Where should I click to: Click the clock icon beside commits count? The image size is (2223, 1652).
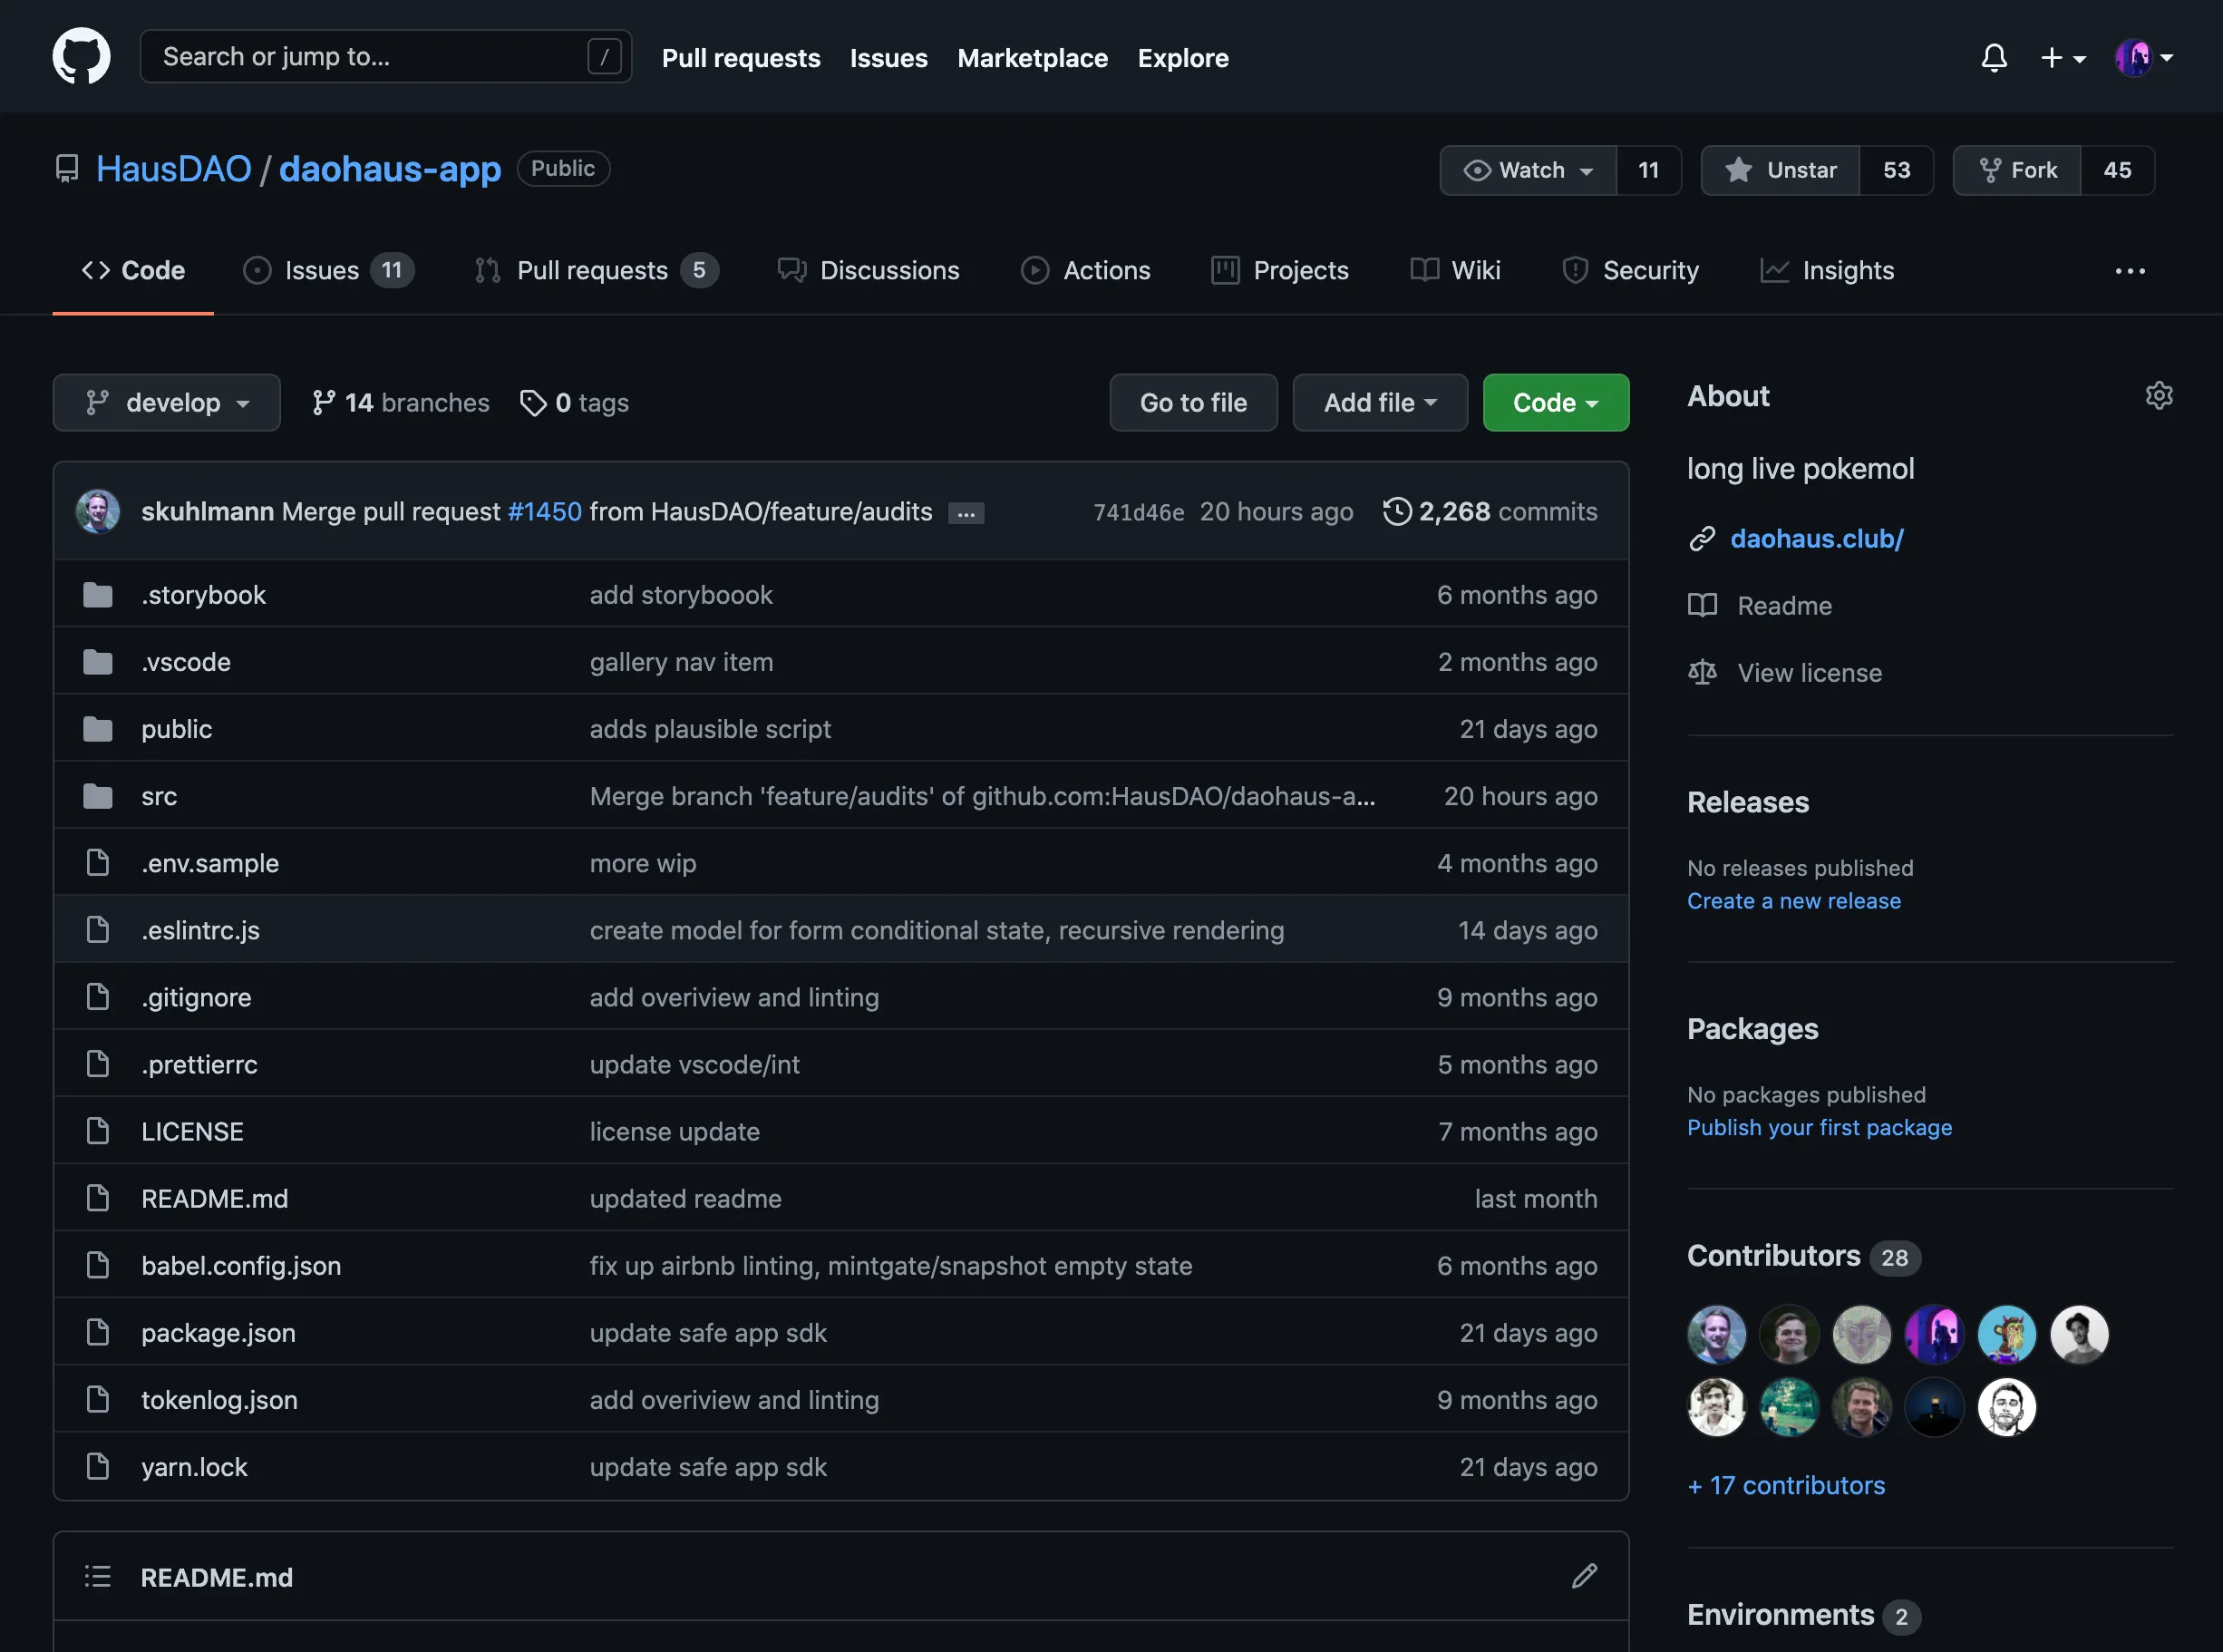coord(1397,511)
